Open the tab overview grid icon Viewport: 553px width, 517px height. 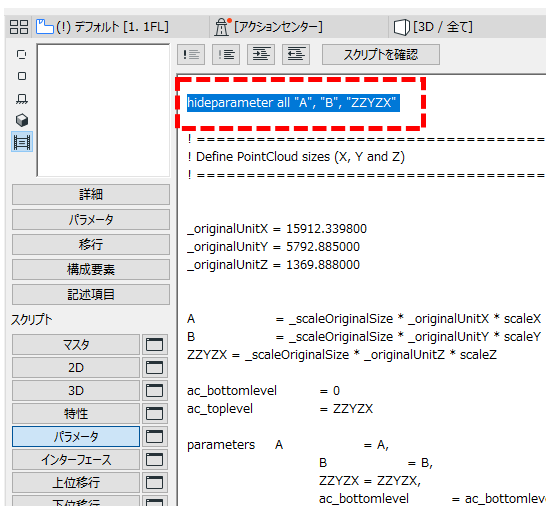[x=19, y=27]
